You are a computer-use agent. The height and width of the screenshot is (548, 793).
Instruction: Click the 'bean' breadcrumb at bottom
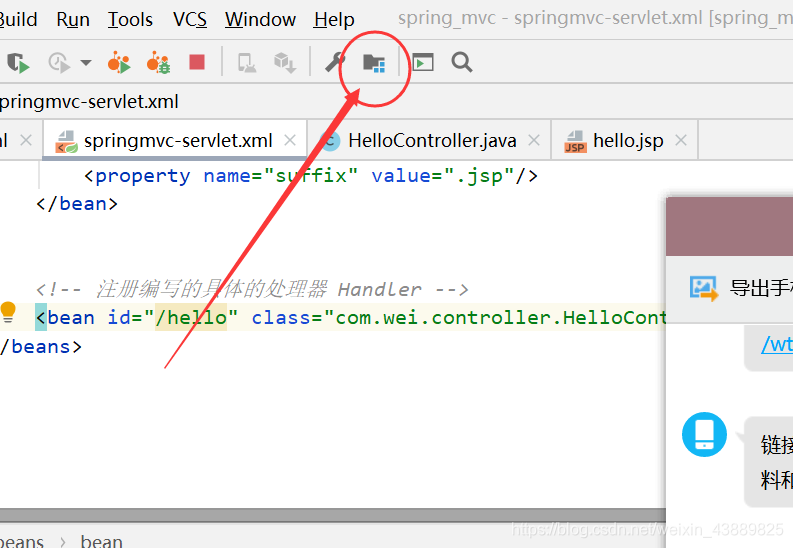click(x=101, y=541)
